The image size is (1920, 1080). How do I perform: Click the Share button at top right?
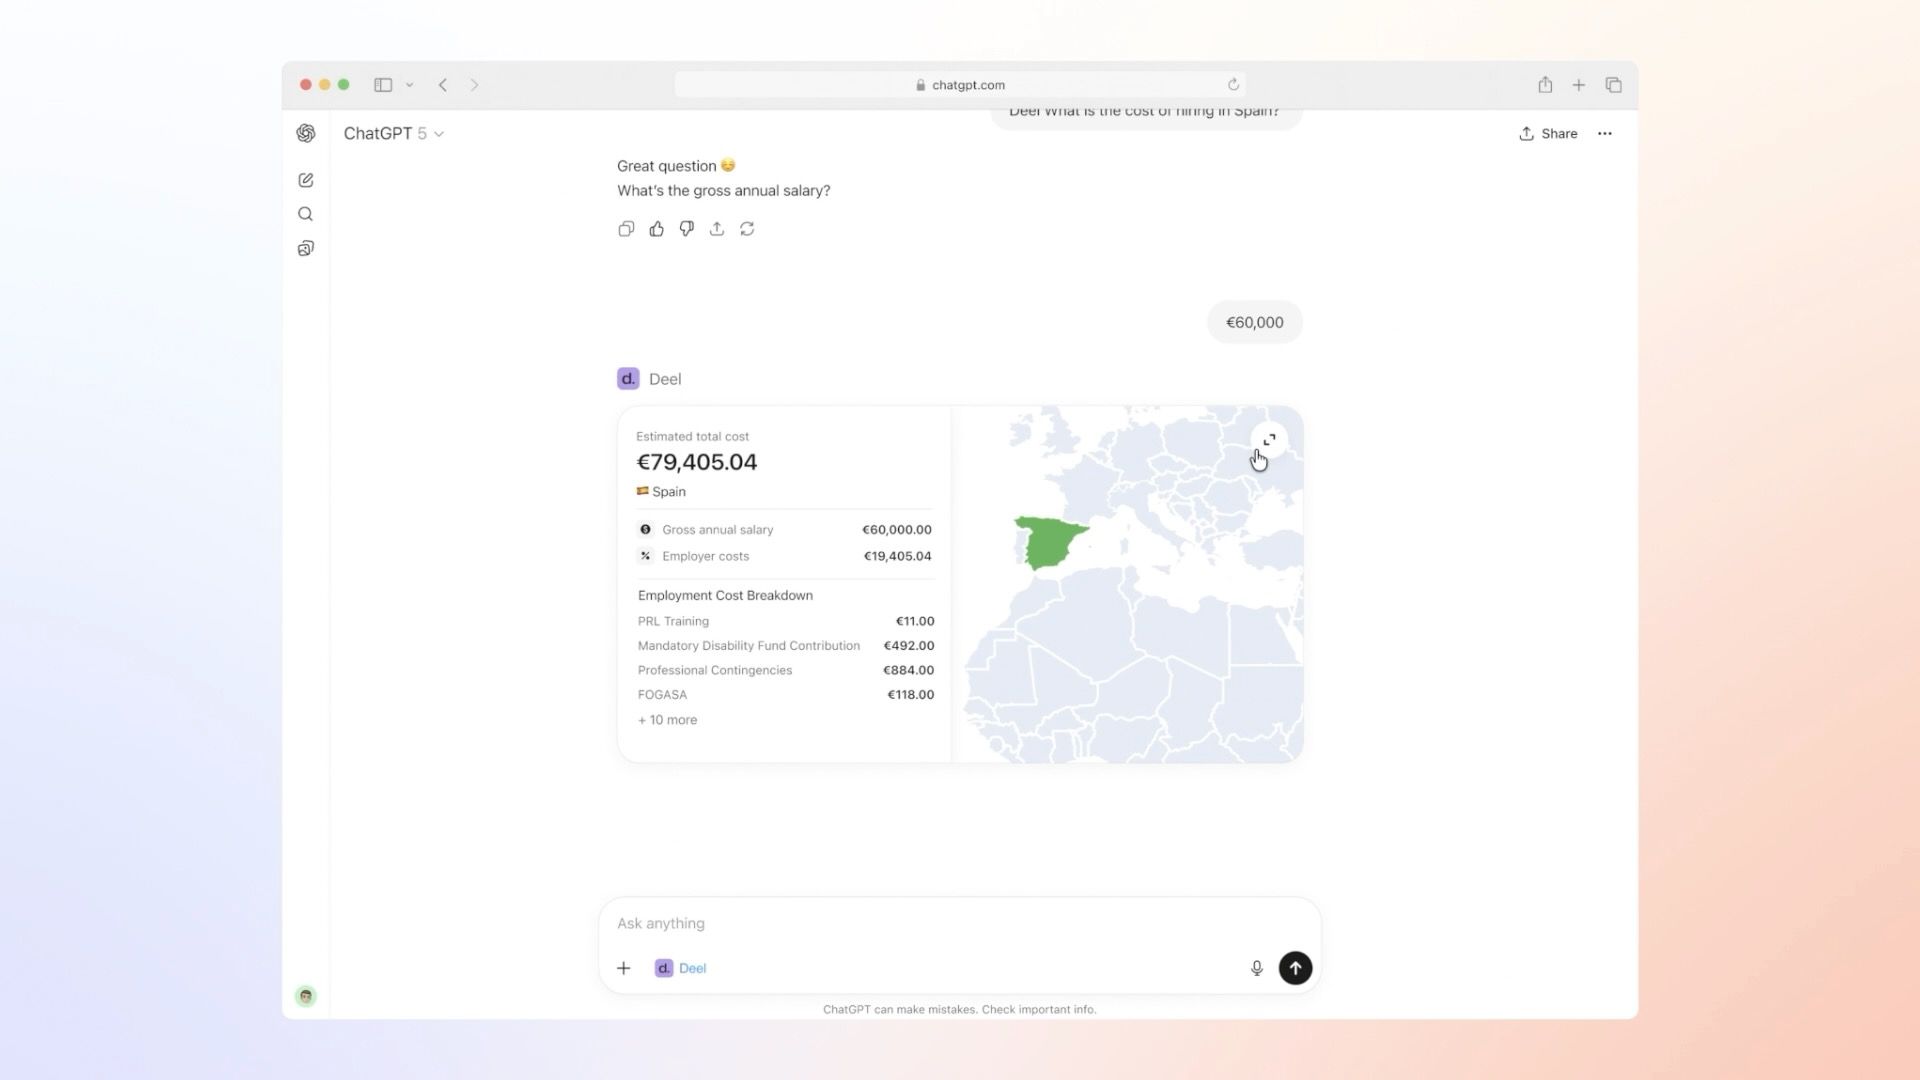pos(1548,133)
